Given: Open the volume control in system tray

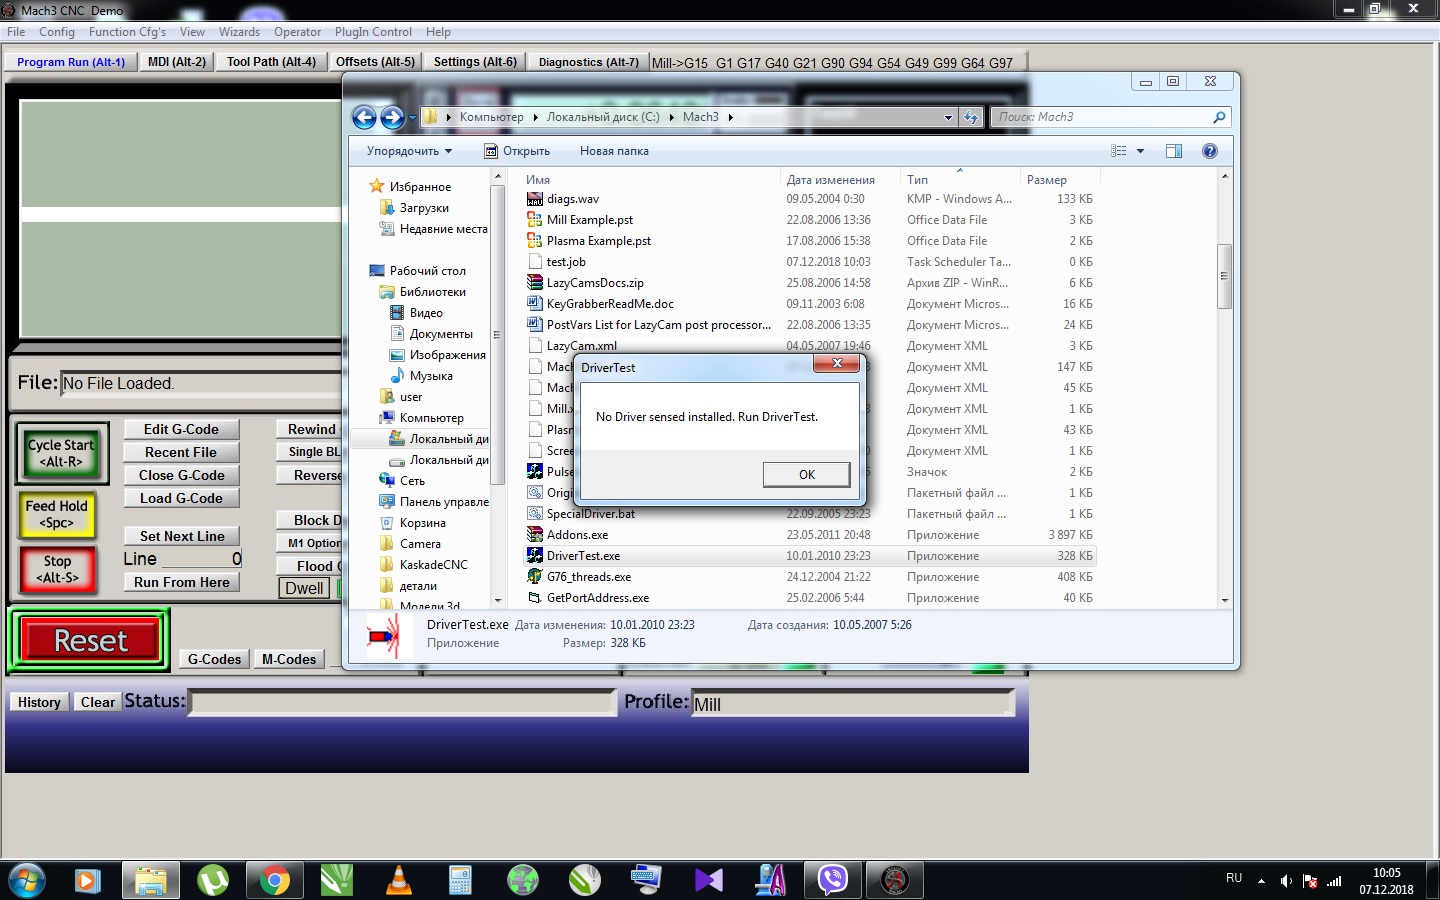Looking at the screenshot, I should point(1286,881).
